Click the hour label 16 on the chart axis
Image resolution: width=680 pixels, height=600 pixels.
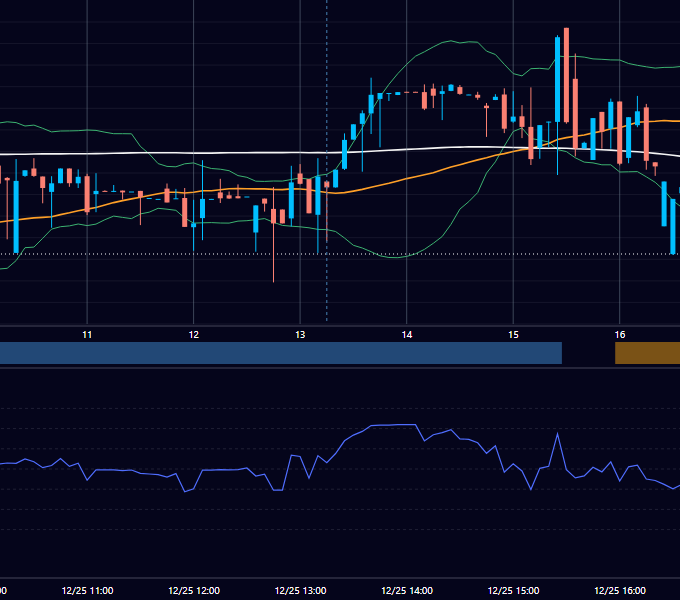[x=620, y=335]
